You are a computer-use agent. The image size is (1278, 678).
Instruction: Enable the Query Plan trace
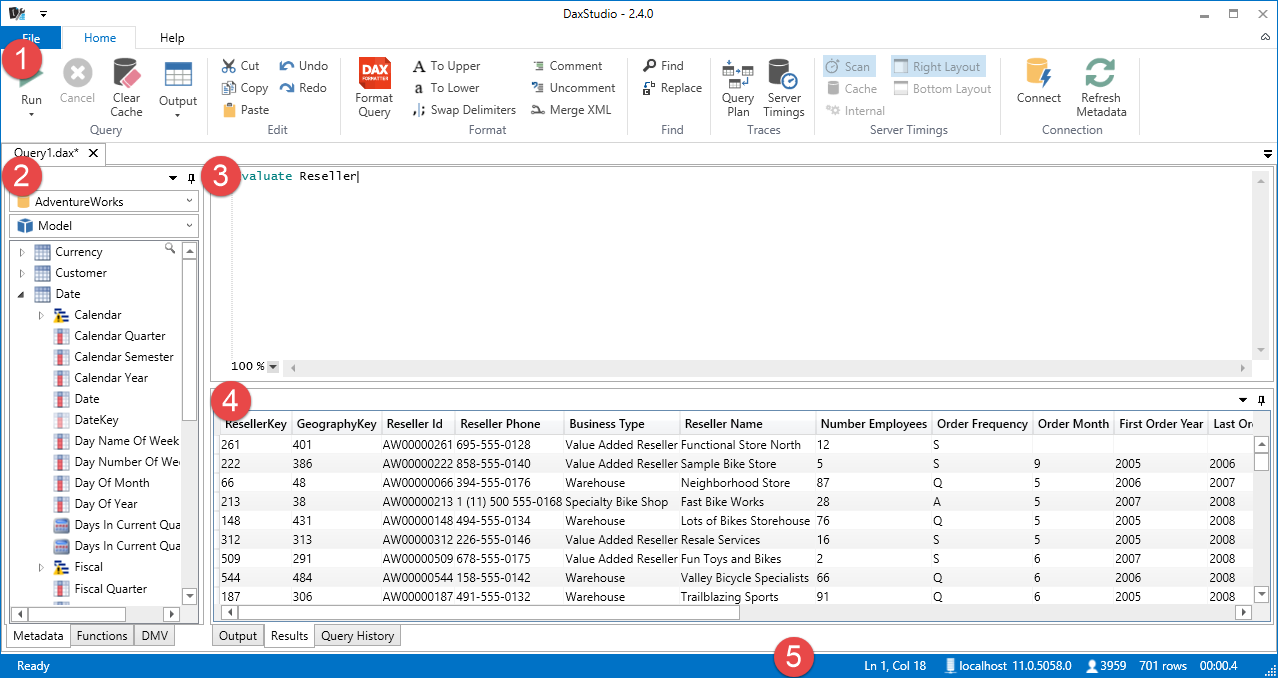(738, 89)
